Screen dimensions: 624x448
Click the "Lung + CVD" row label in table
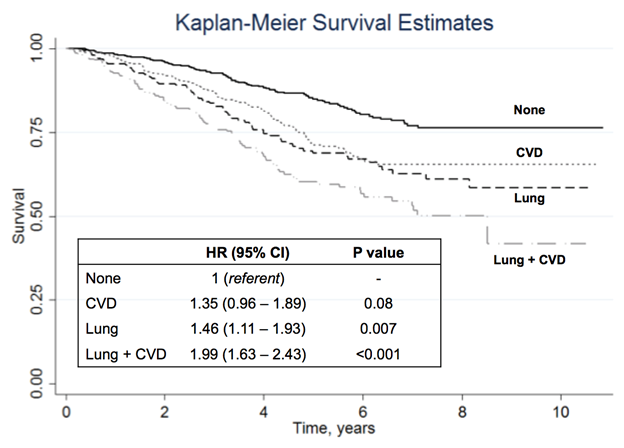[122, 353]
